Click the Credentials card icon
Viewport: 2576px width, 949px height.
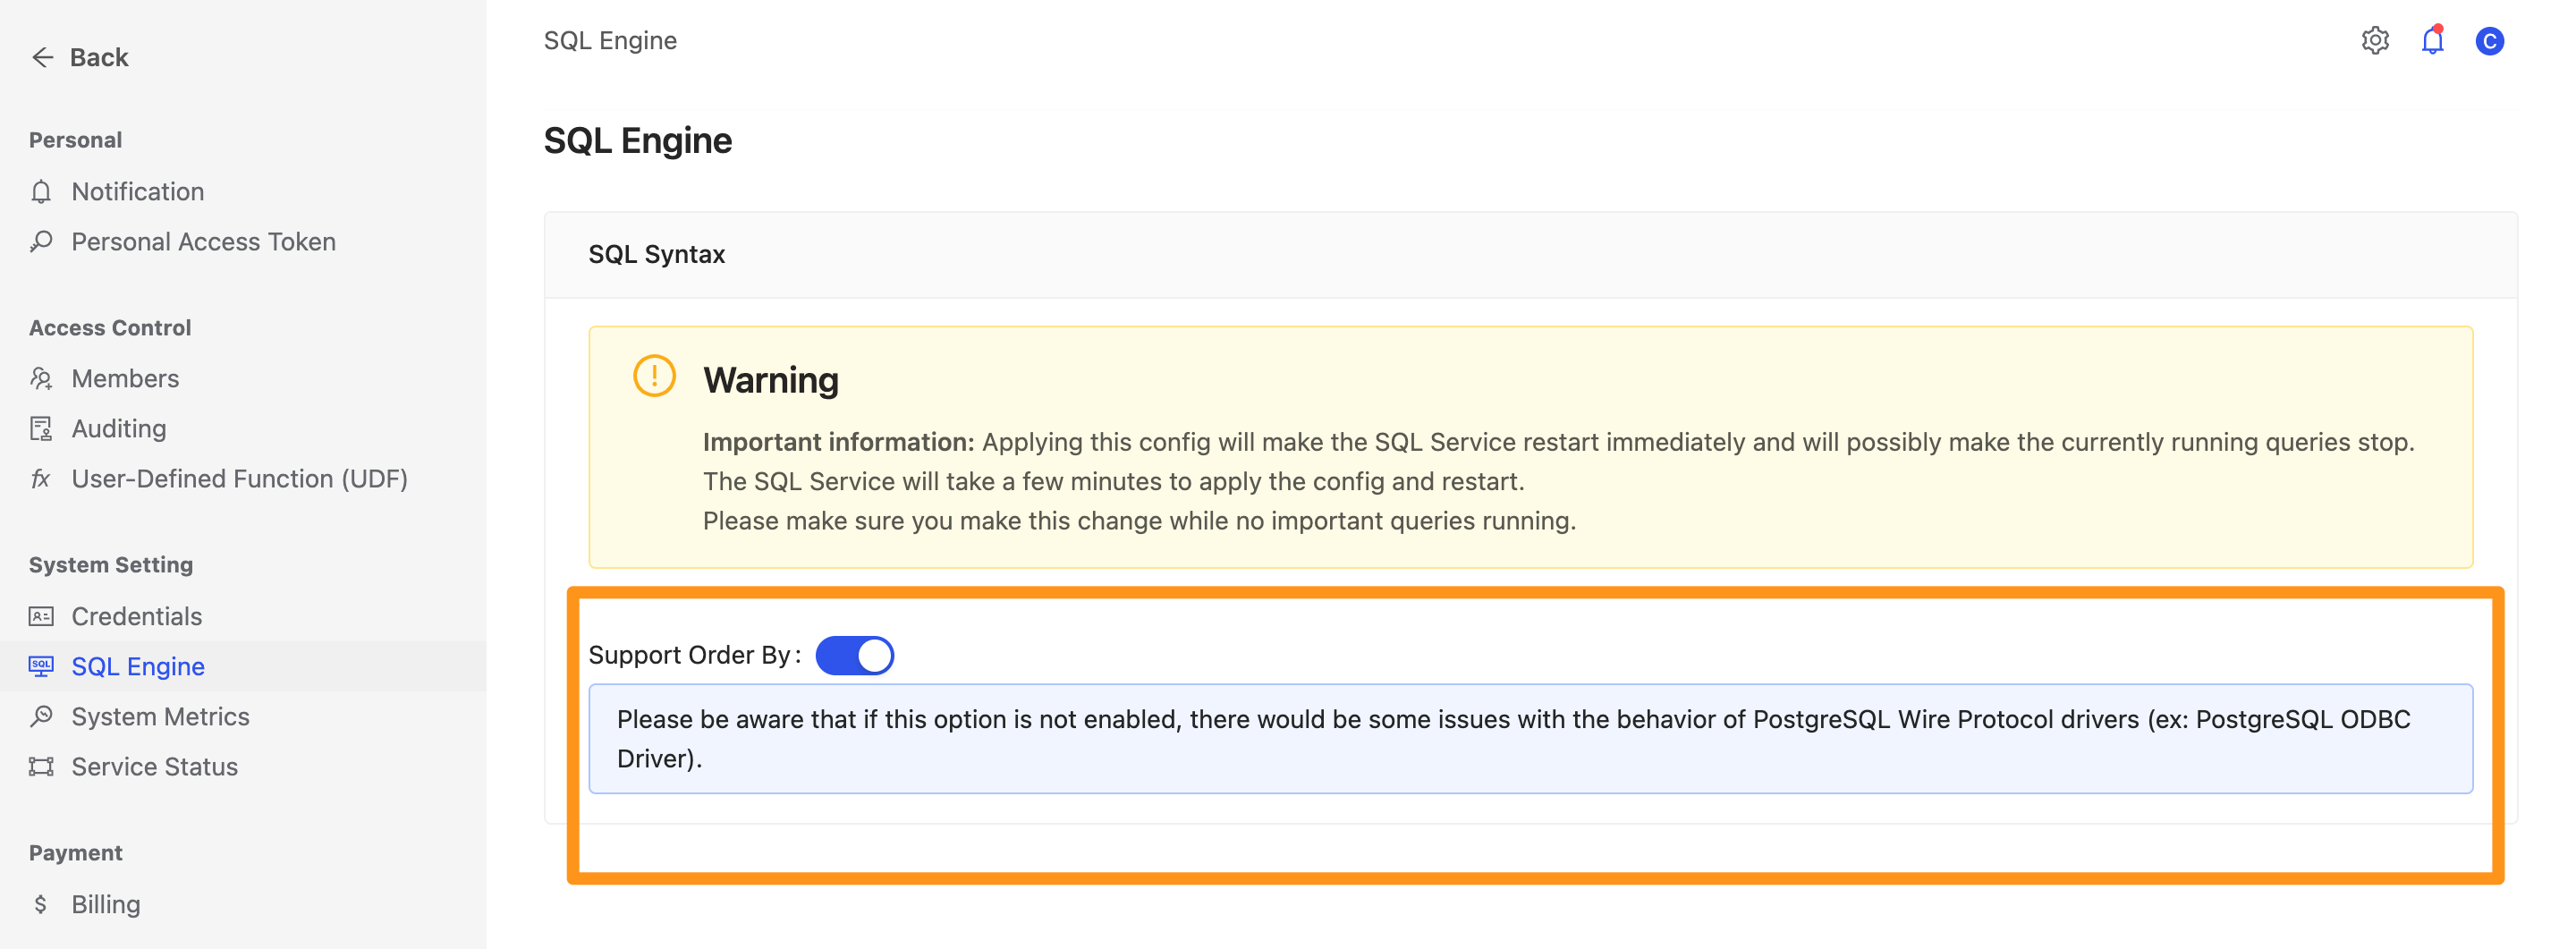tap(41, 617)
